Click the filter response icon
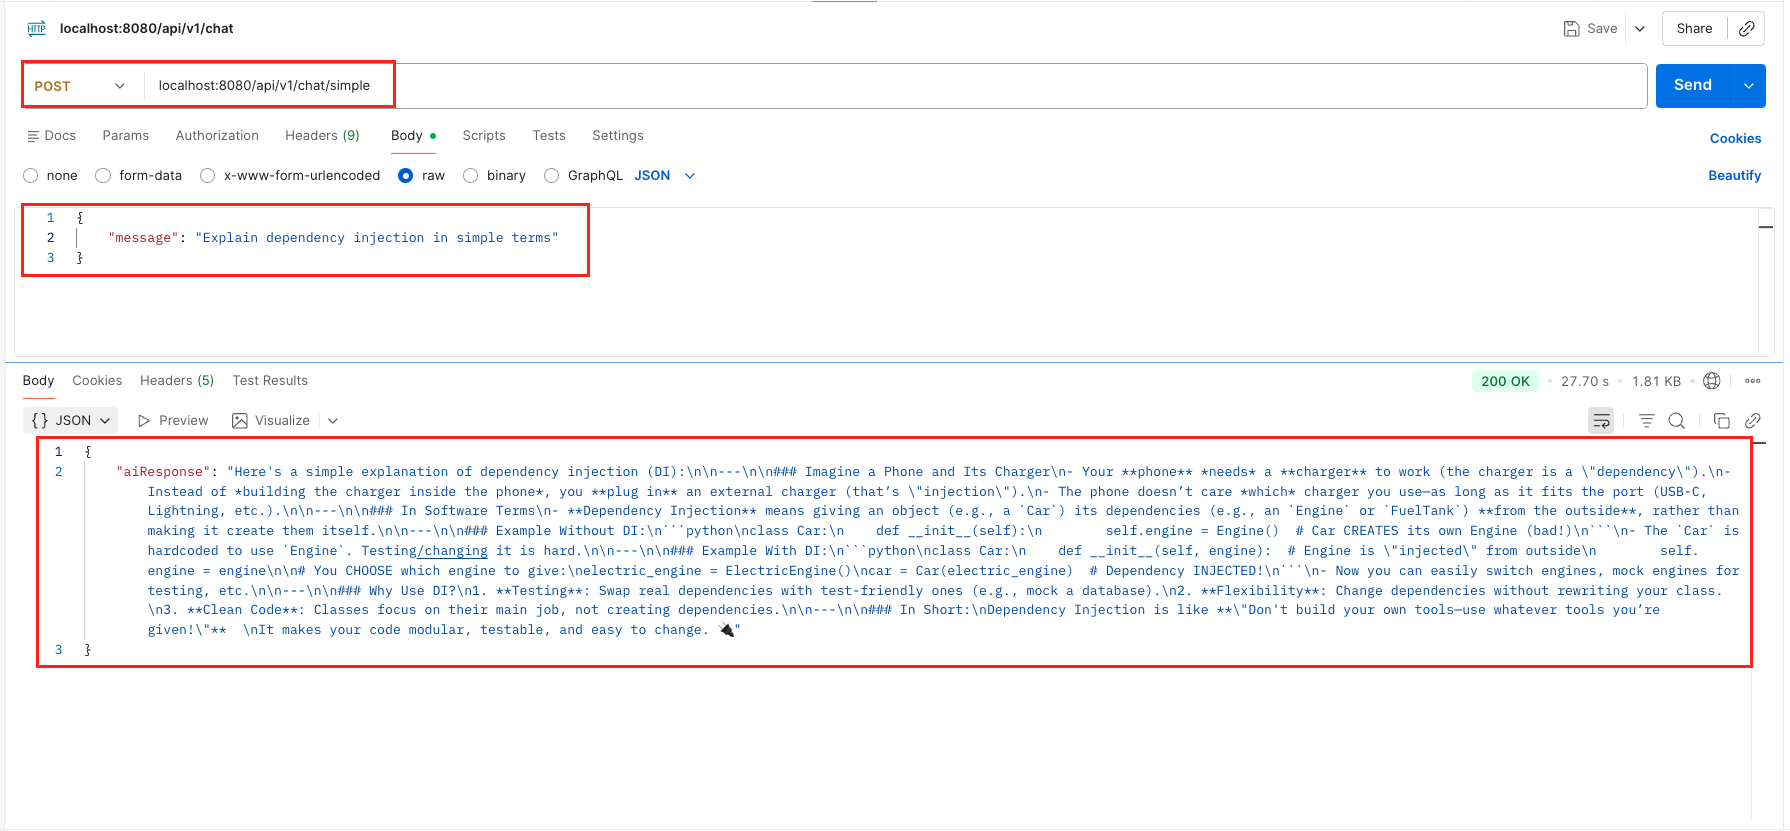The image size is (1790, 831). click(1646, 421)
